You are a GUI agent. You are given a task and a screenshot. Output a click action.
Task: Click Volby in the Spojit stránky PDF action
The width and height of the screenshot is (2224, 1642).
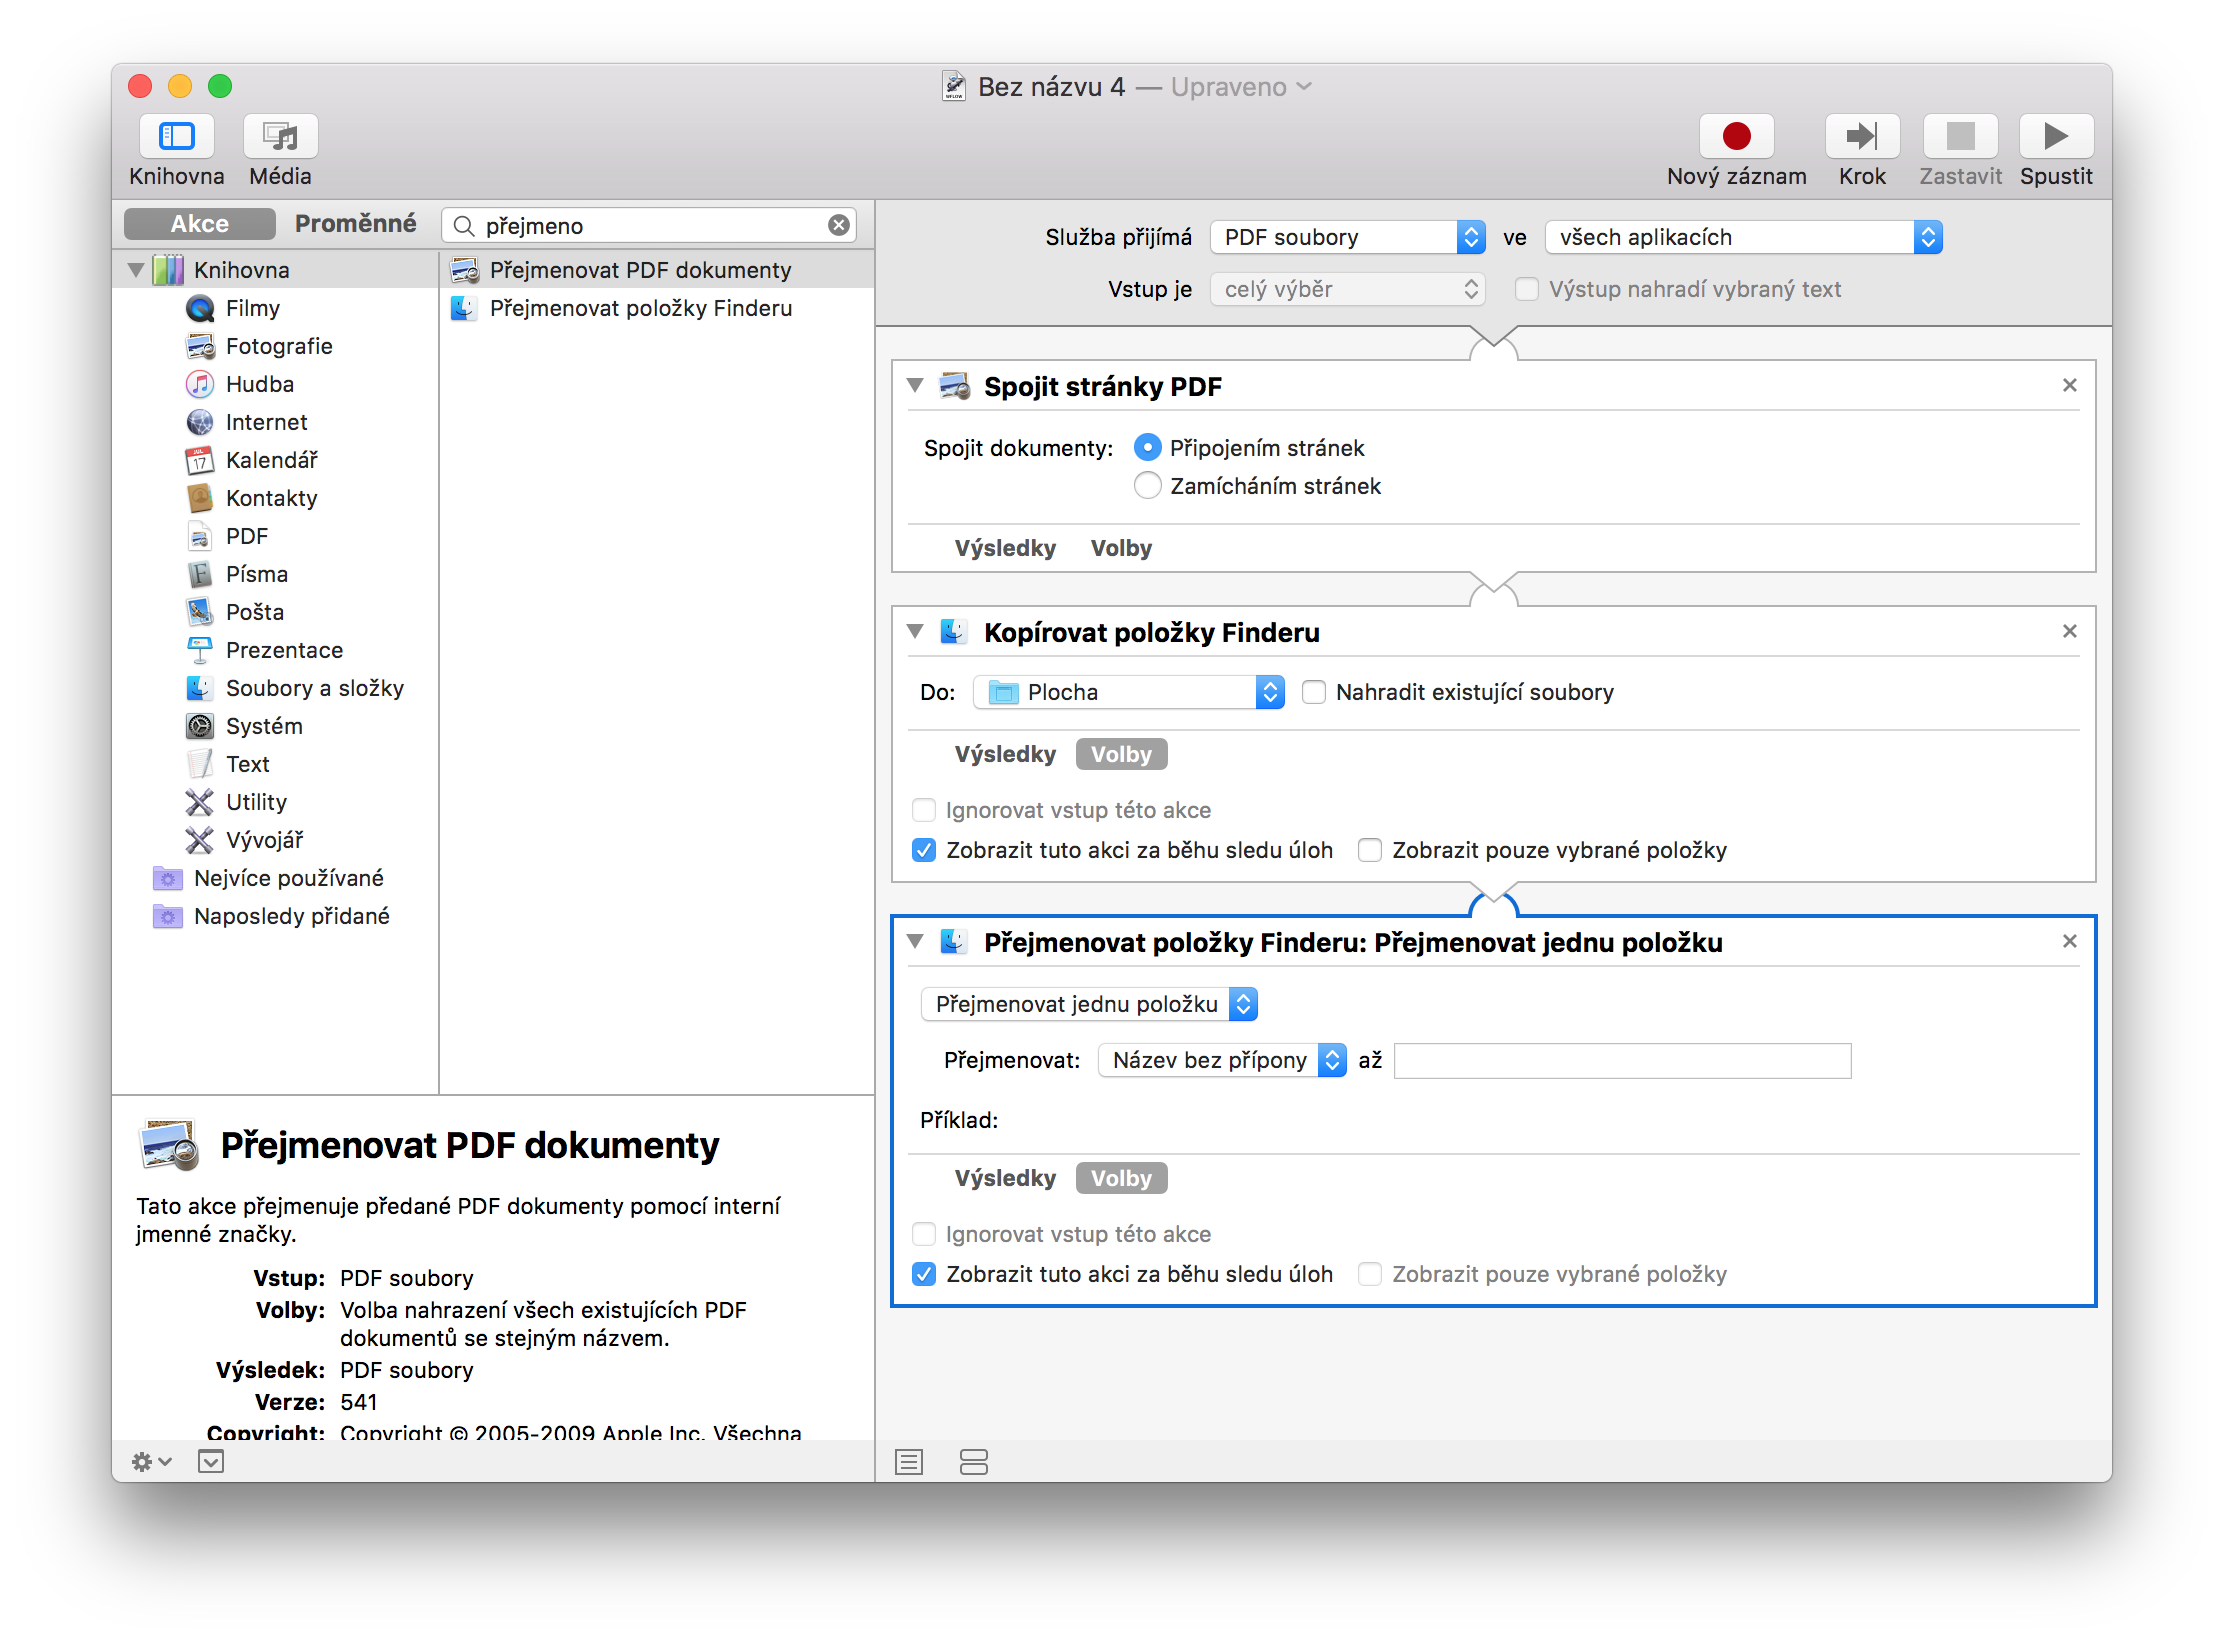[x=1121, y=548]
